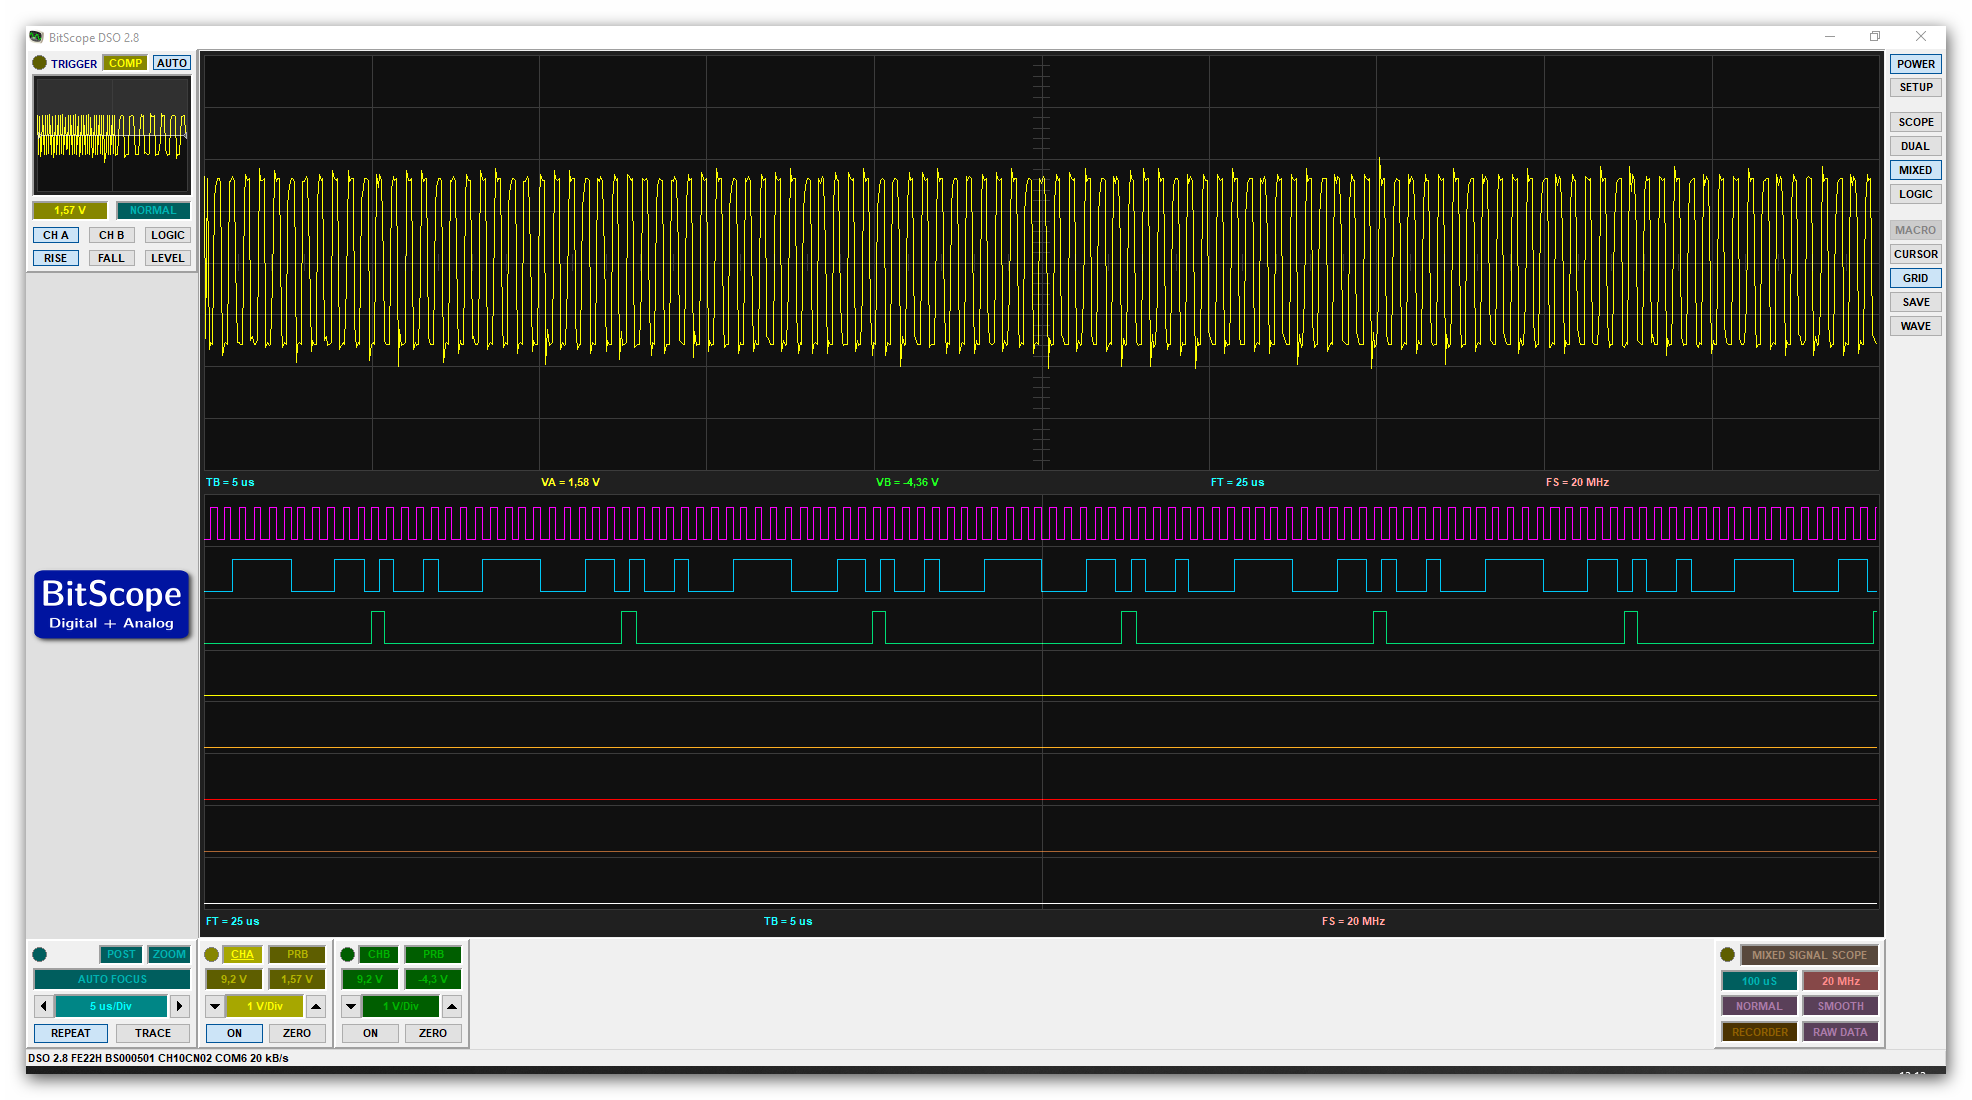Image resolution: width=1972 pixels, height=1100 pixels.
Task: Toggle the CURSOR display
Action: pyautogui.click(x=1916, y=254)
